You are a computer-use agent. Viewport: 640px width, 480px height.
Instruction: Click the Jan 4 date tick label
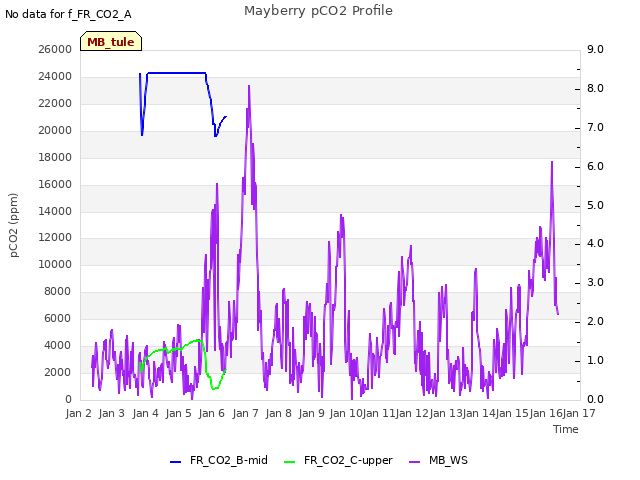[x=146, y=413]
